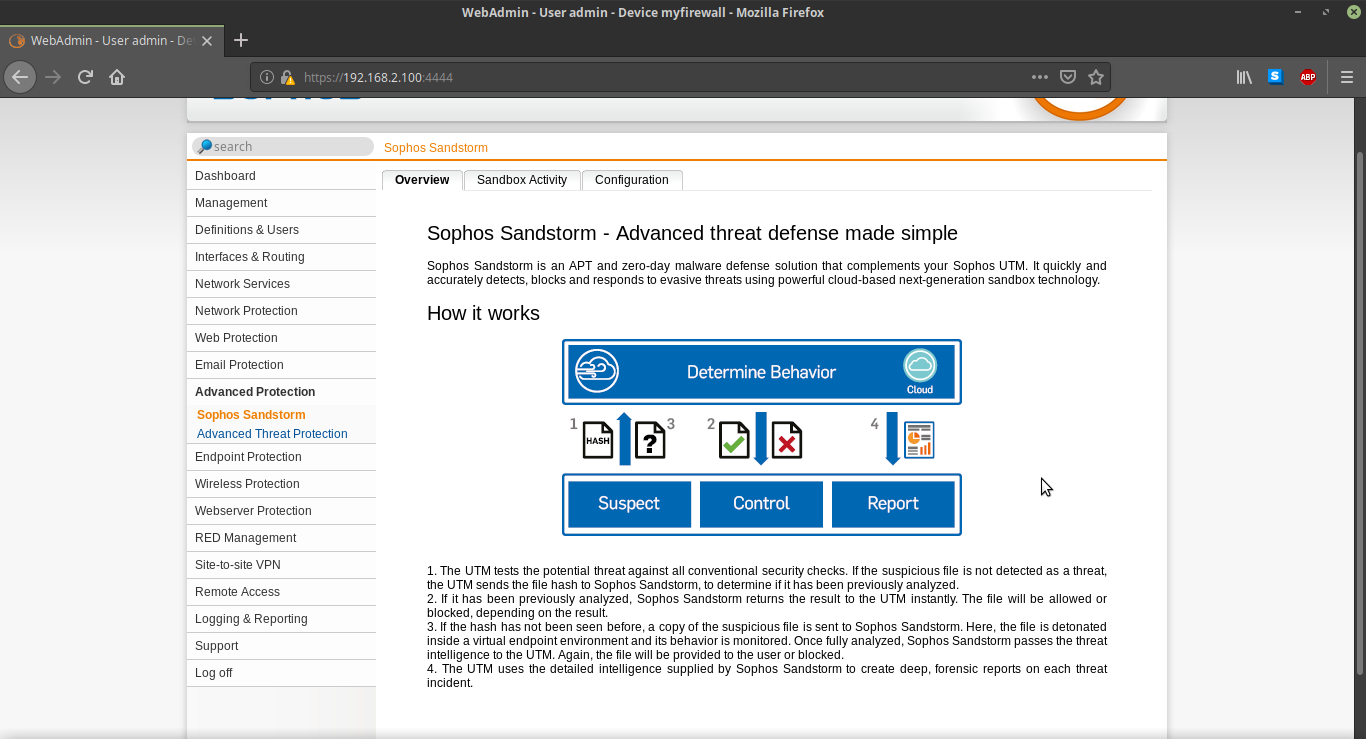Open the Support menu
This screenshot has width=1366, height=739.
coord(281,646)
